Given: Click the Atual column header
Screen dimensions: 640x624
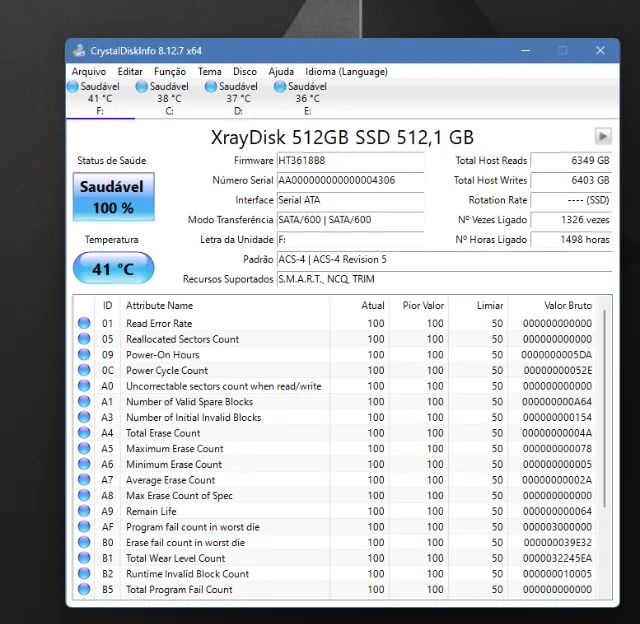Looking at the screenshot, I should (x=359, y=305).
